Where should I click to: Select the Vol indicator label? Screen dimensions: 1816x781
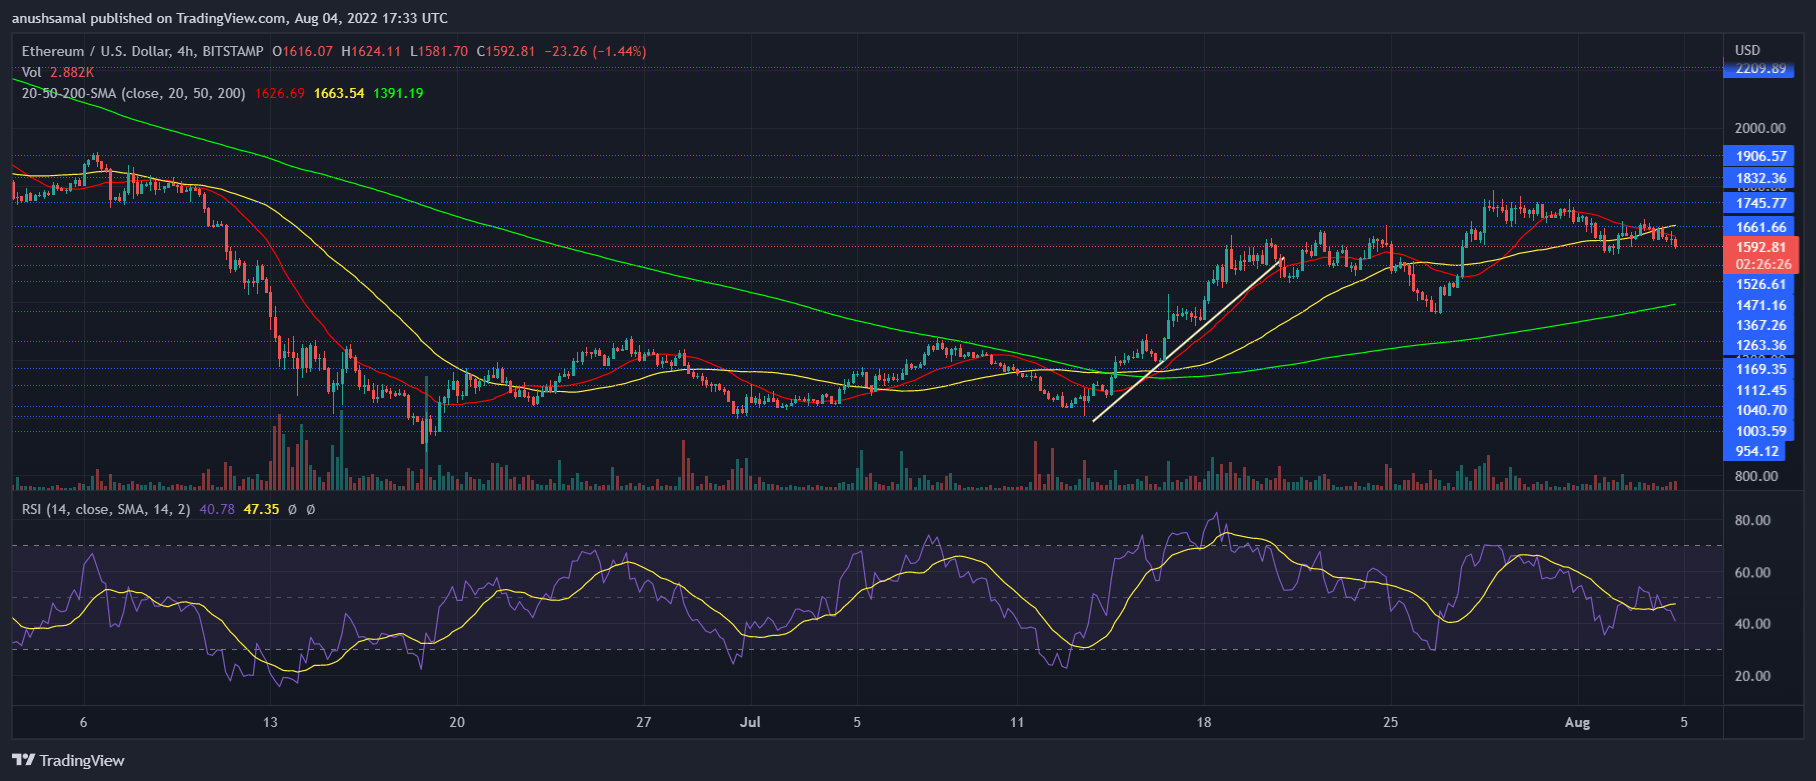click(32, 72)
